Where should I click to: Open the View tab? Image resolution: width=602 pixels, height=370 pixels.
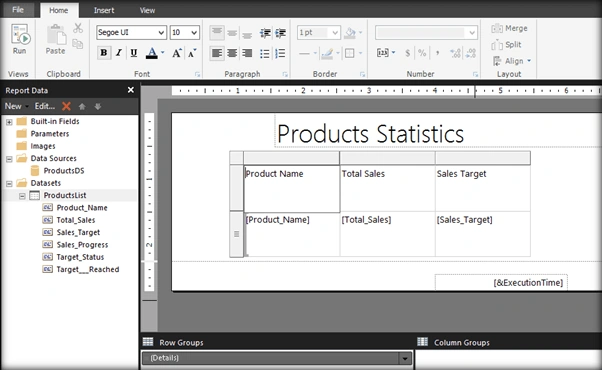(x=147, y=10)
